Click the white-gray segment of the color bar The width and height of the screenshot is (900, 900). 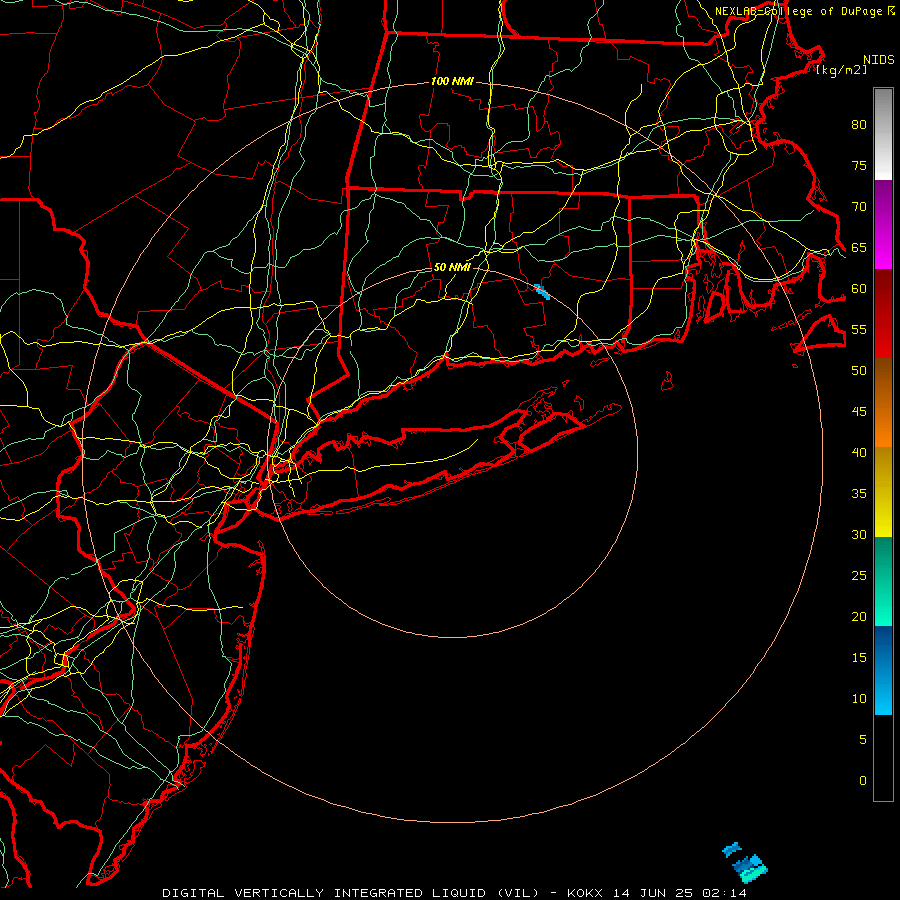tap(883, 134)
